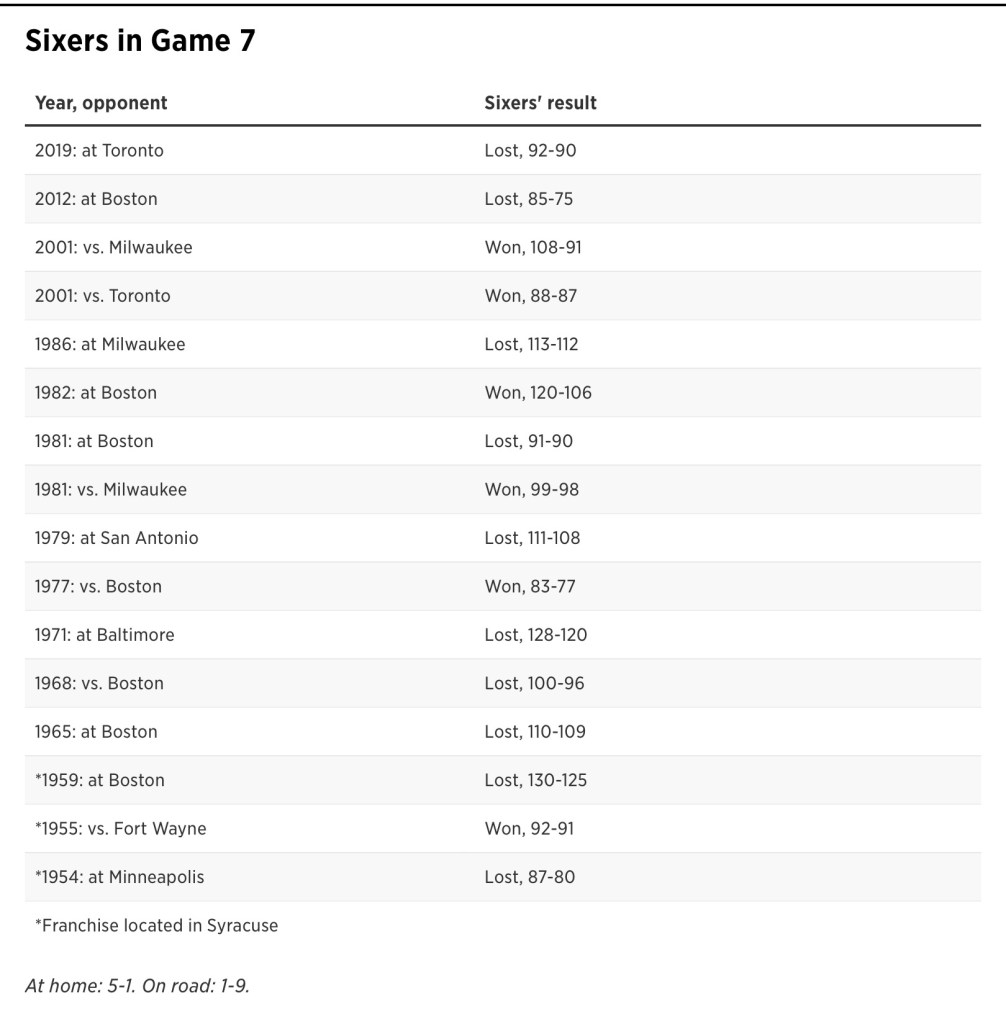This screenshot has width=1006, height=1024.
Task: Click the "Won, 88-87" result
Action: coord(530,296)
